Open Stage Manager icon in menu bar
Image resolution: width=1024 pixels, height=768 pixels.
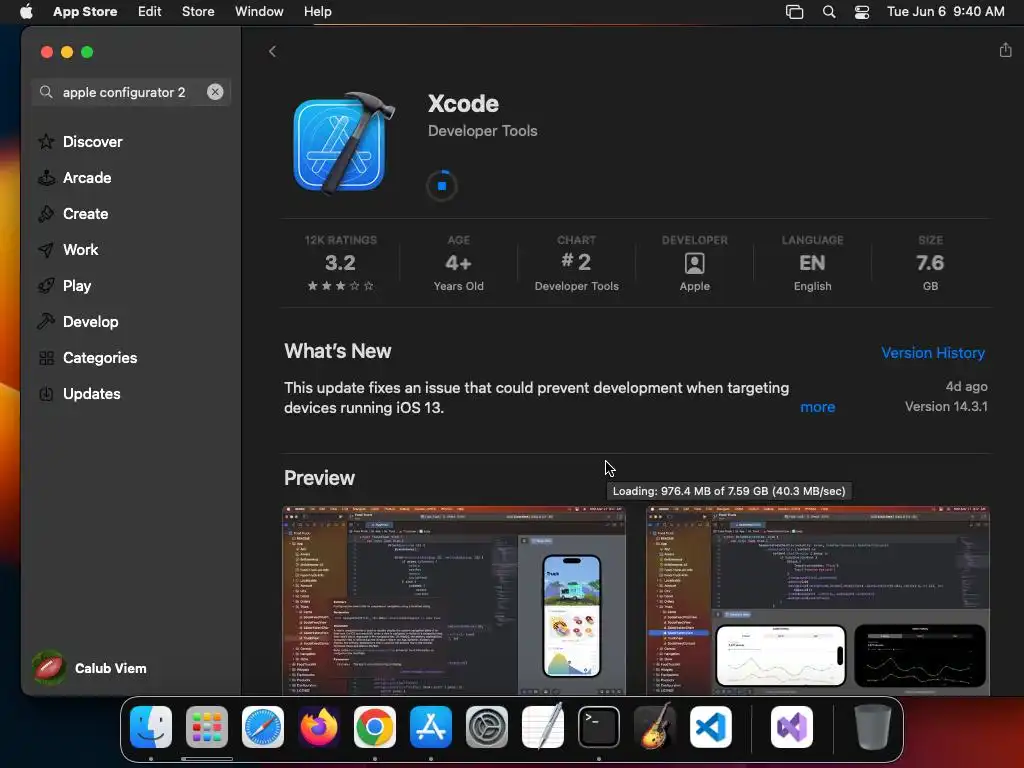794,12
